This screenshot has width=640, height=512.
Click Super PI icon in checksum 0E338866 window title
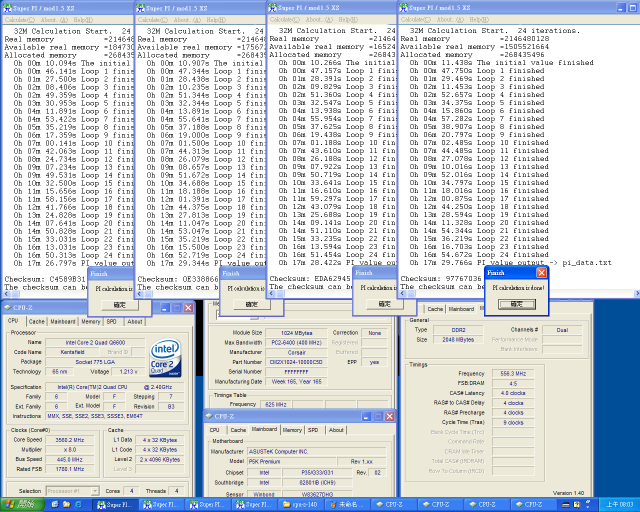[140, 8]
